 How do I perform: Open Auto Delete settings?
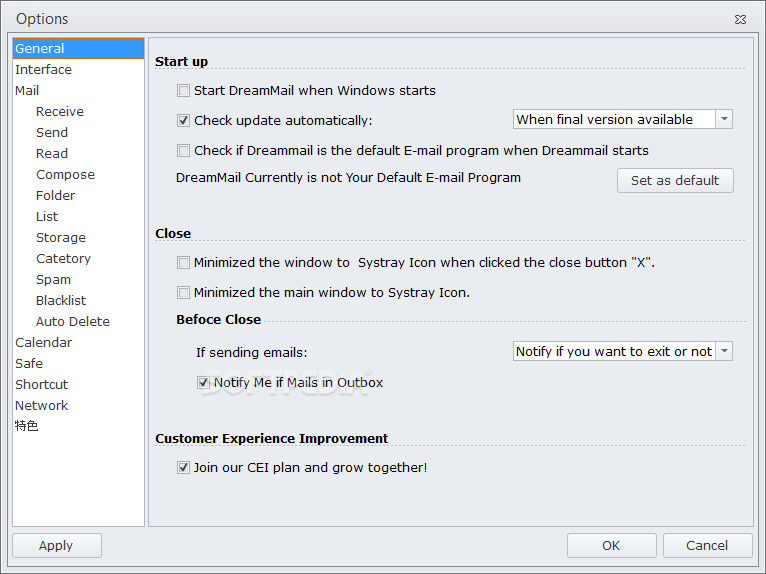73,321
